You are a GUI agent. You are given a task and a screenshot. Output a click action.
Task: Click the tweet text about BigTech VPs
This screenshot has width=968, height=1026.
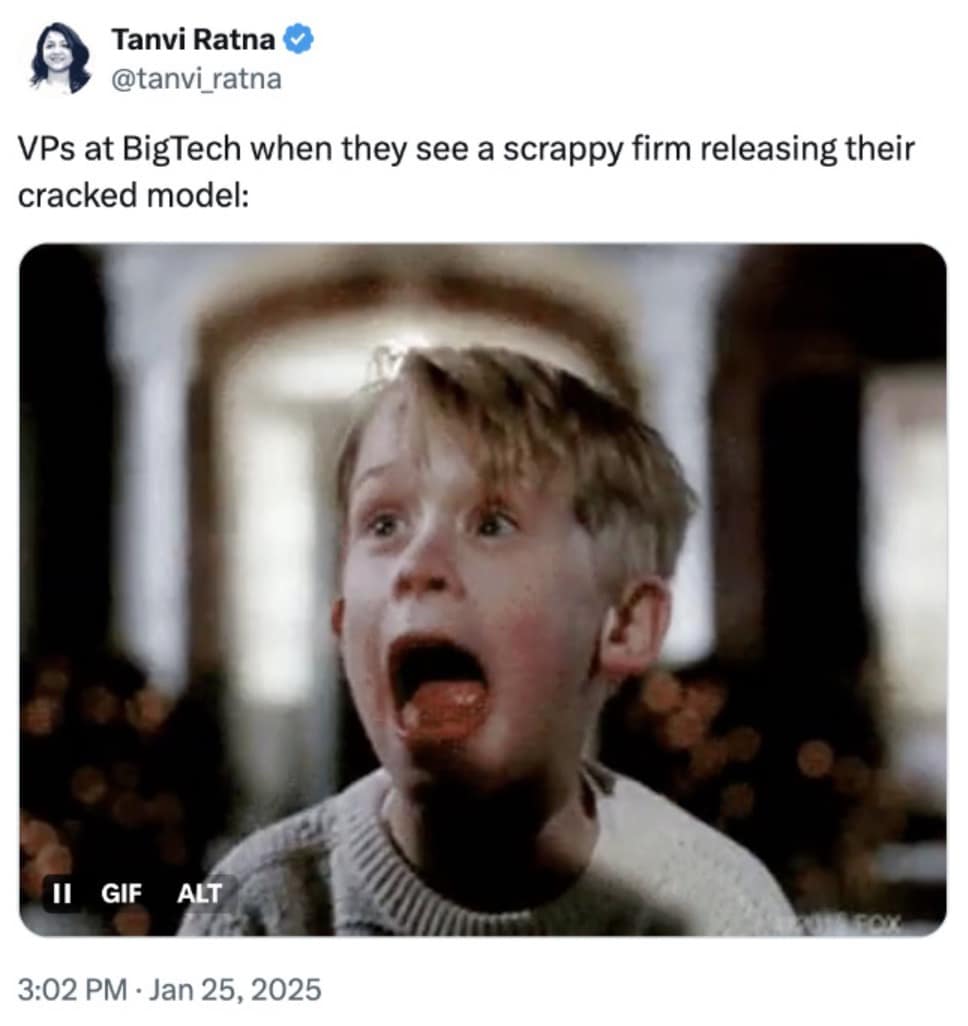pyautogui.click(x=466, y=171)
